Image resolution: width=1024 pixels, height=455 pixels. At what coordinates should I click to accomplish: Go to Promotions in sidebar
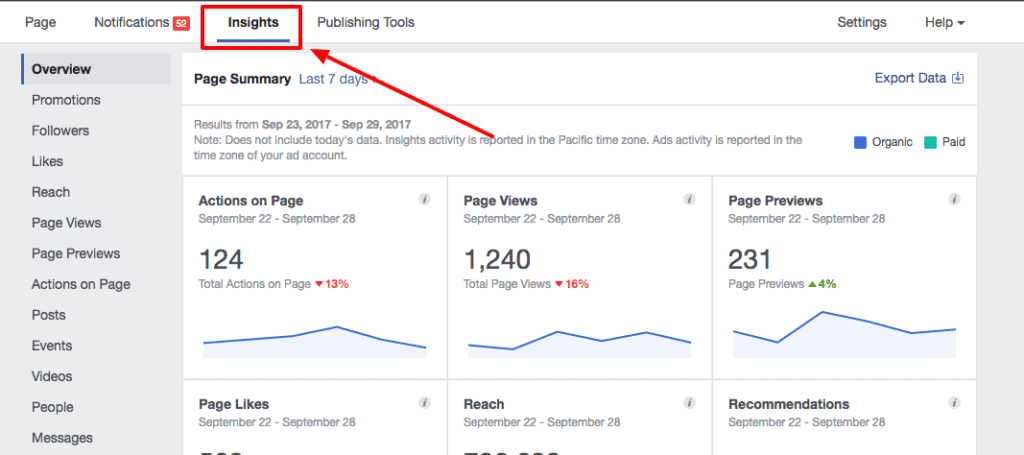click(x=66, y=100)
